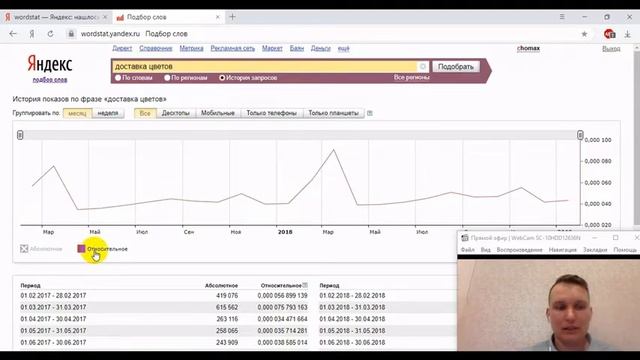Viewport: 640px width, 360px height.
Task: Click the '615 562' absolute value cell
Action: 227,307
